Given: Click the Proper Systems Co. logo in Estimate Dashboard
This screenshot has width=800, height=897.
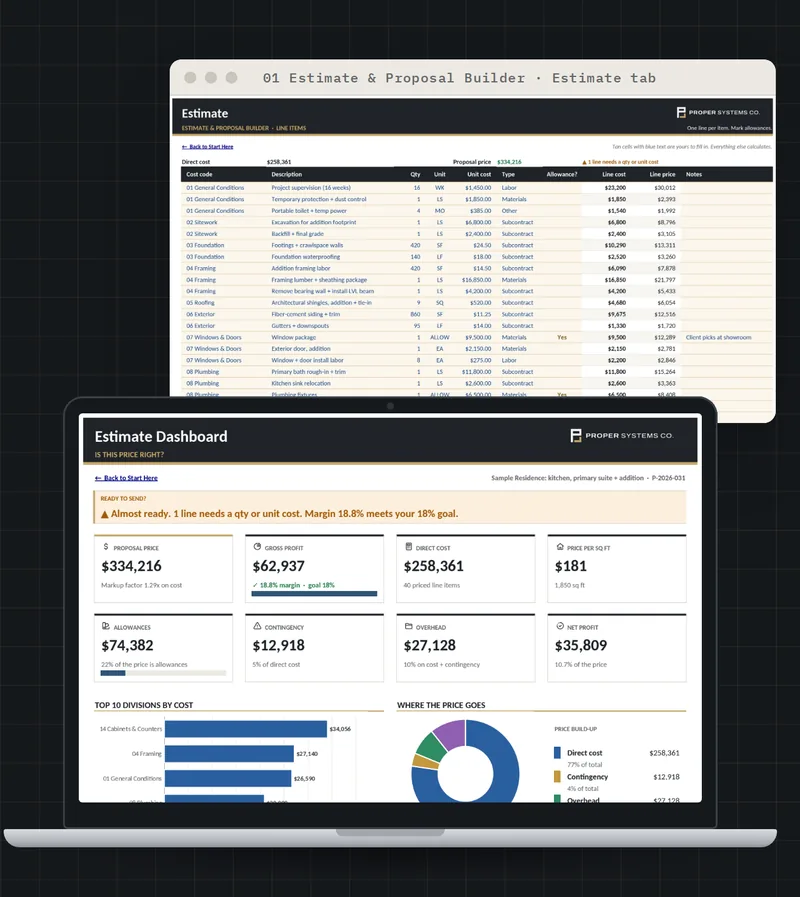Looking at the screenshot, I should click(x=622, y=435).
